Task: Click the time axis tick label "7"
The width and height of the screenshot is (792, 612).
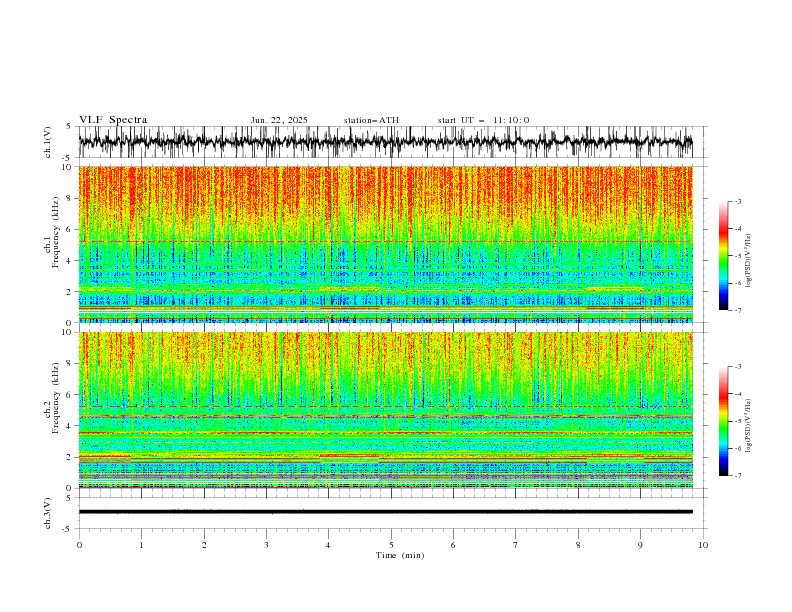Action: [x=516, y=545]
